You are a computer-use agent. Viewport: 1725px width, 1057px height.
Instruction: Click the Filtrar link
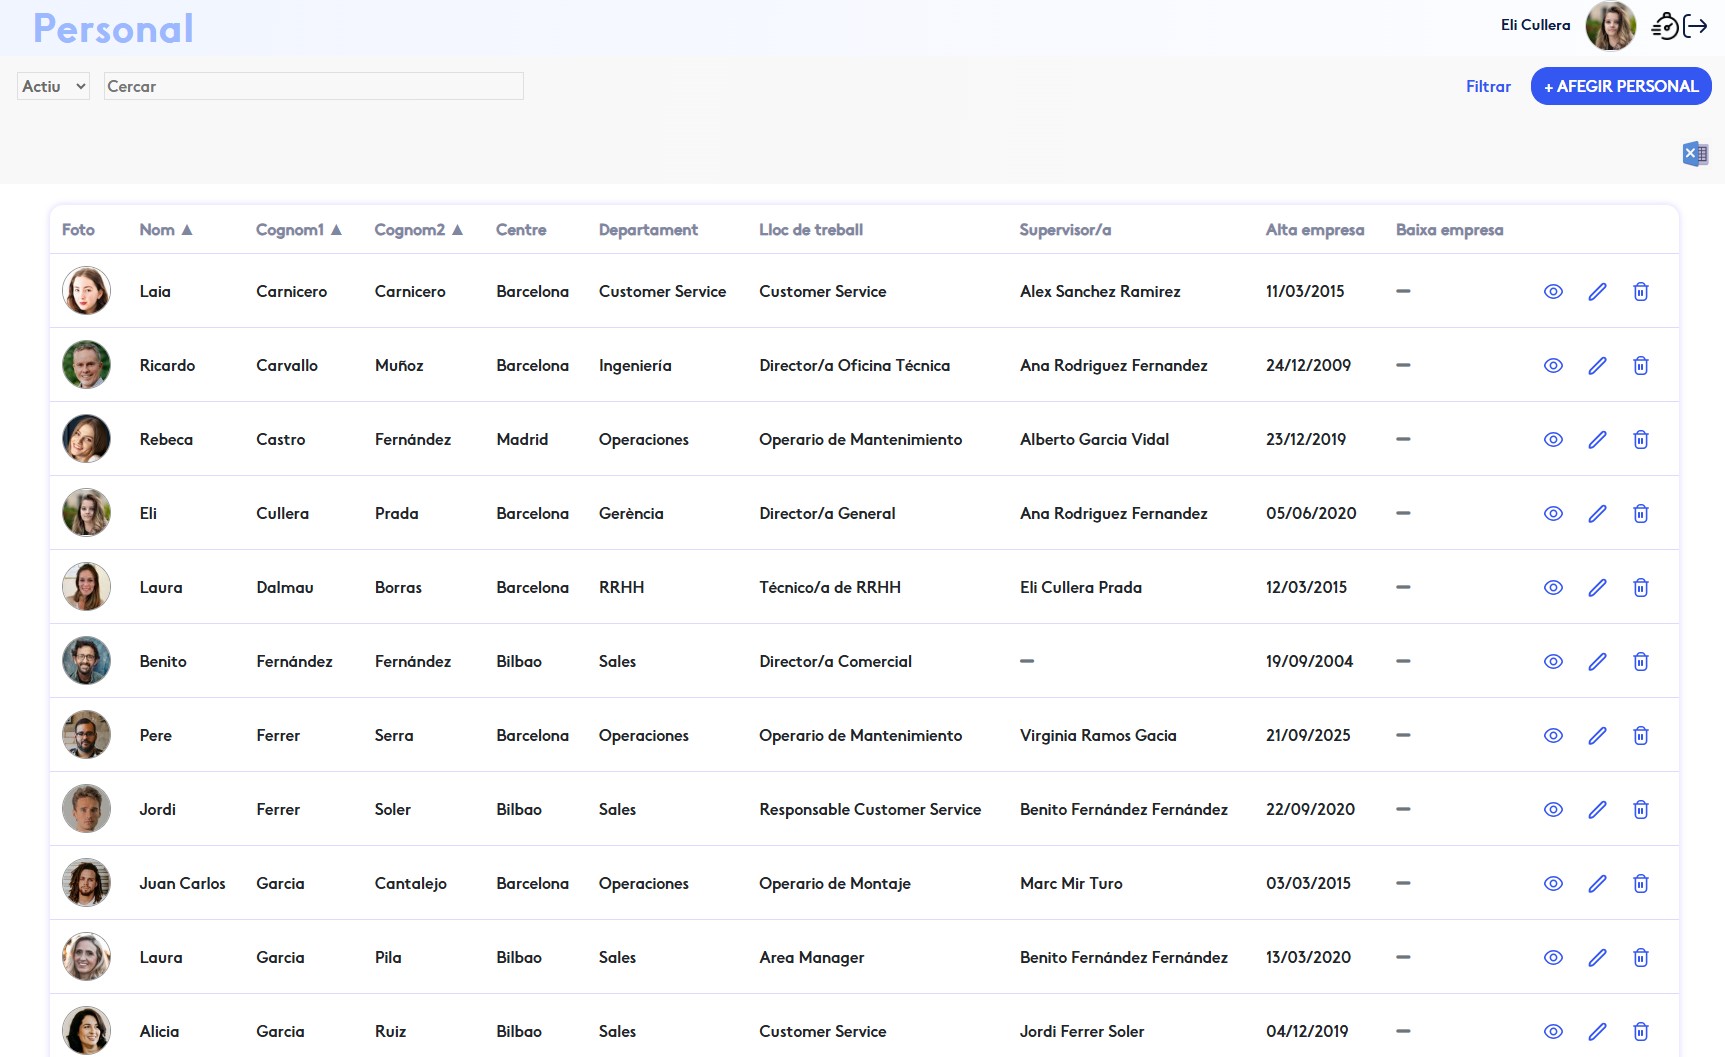click(1488, 87)
